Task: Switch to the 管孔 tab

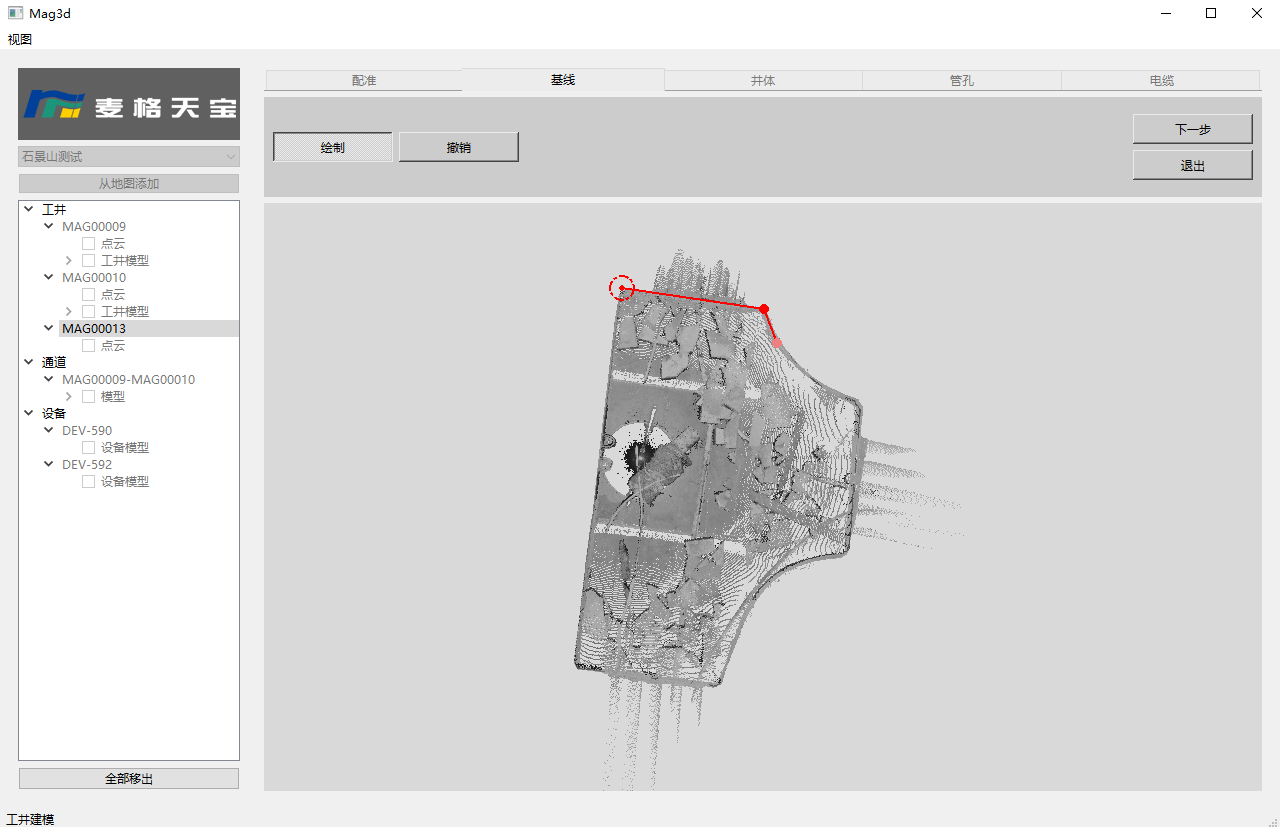Action: pyautogui.click(x=961, y=81)
